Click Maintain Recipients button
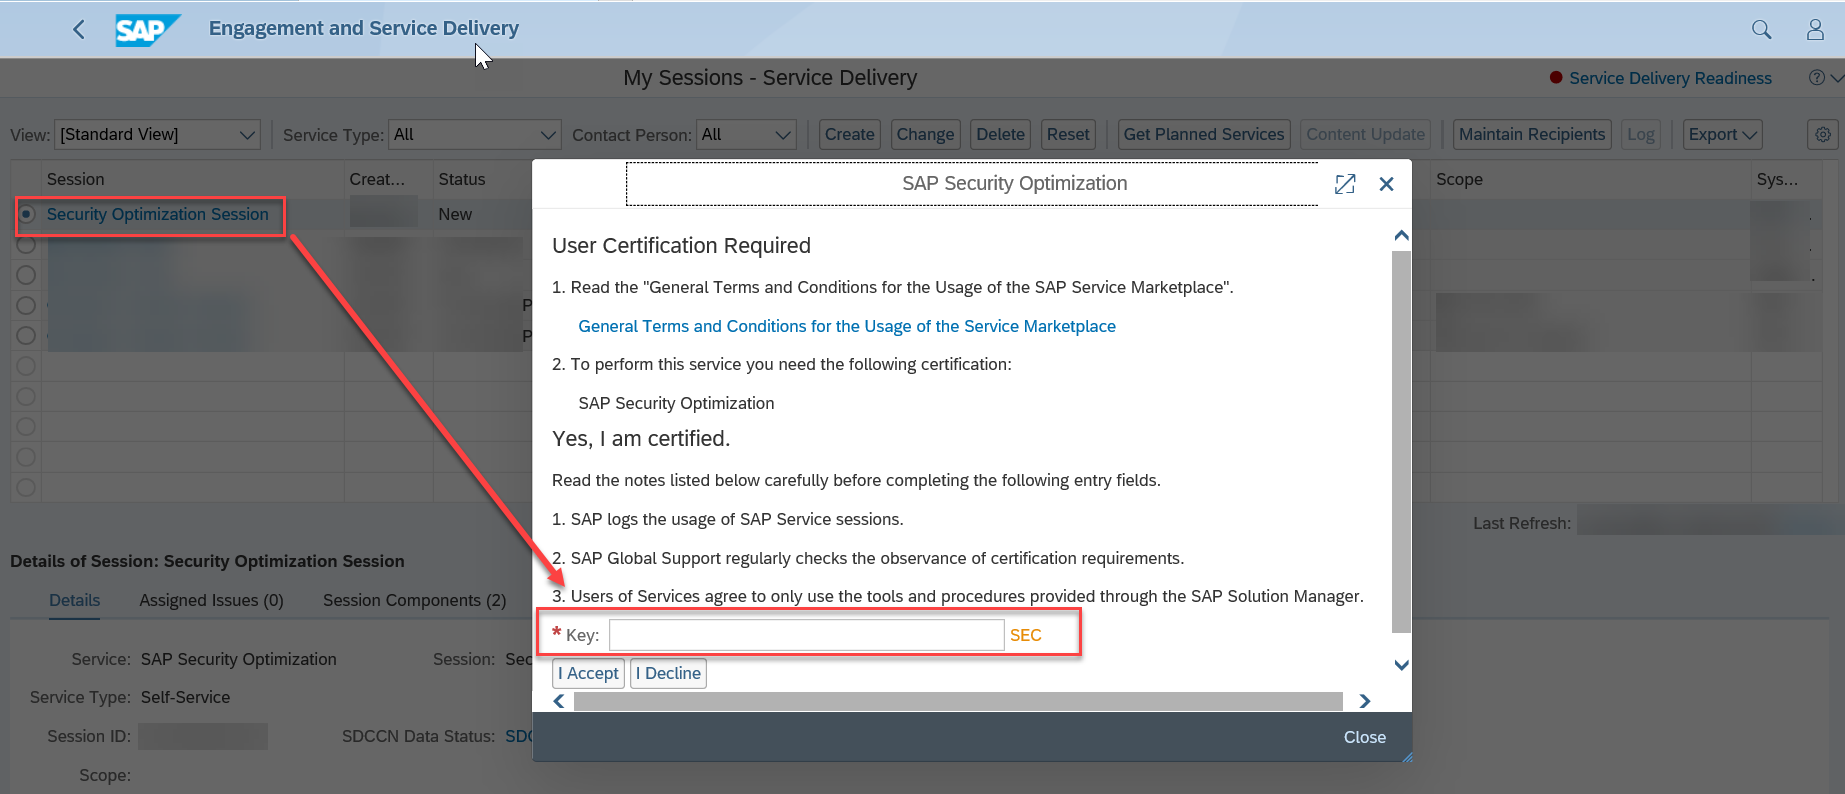 (x=1532, y=134)
